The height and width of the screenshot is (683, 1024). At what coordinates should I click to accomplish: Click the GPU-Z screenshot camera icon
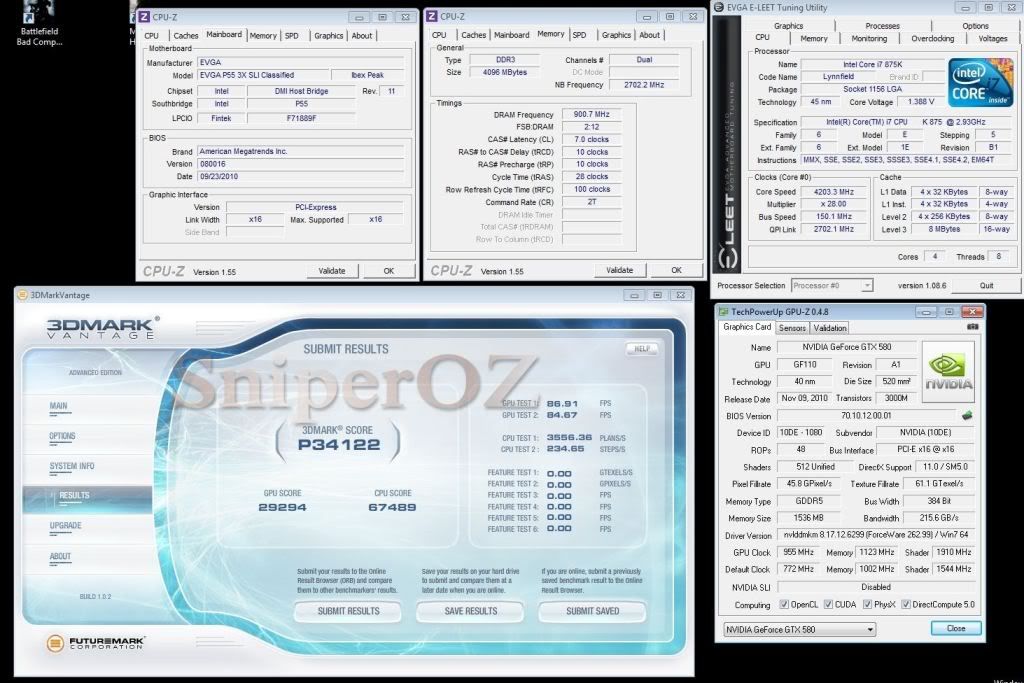tap(972, 327)
